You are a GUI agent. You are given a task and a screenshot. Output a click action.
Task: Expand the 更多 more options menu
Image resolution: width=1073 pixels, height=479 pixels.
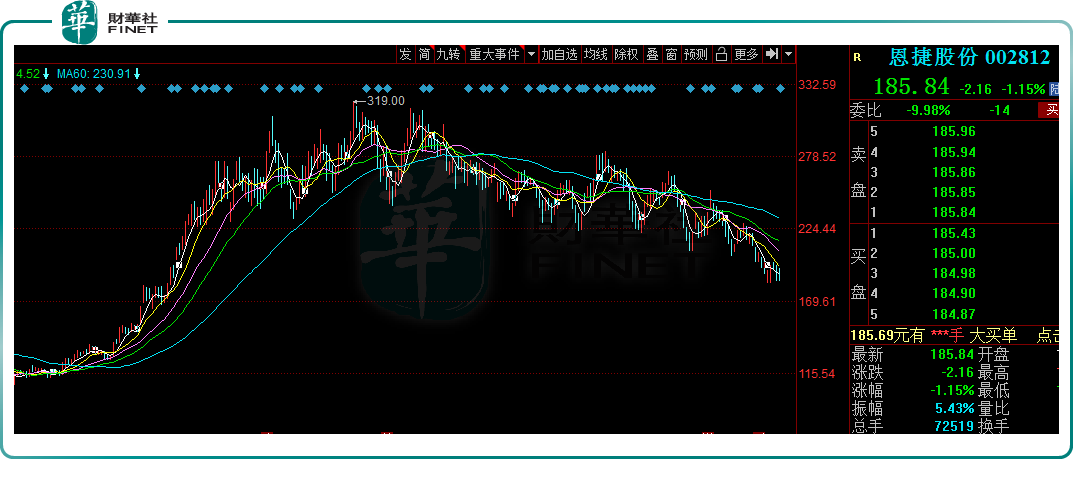pyautogui.click(x=746, y=54)
